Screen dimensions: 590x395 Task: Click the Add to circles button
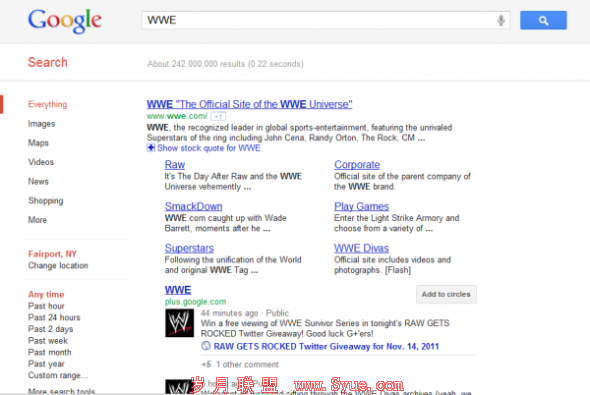[446, 294]
